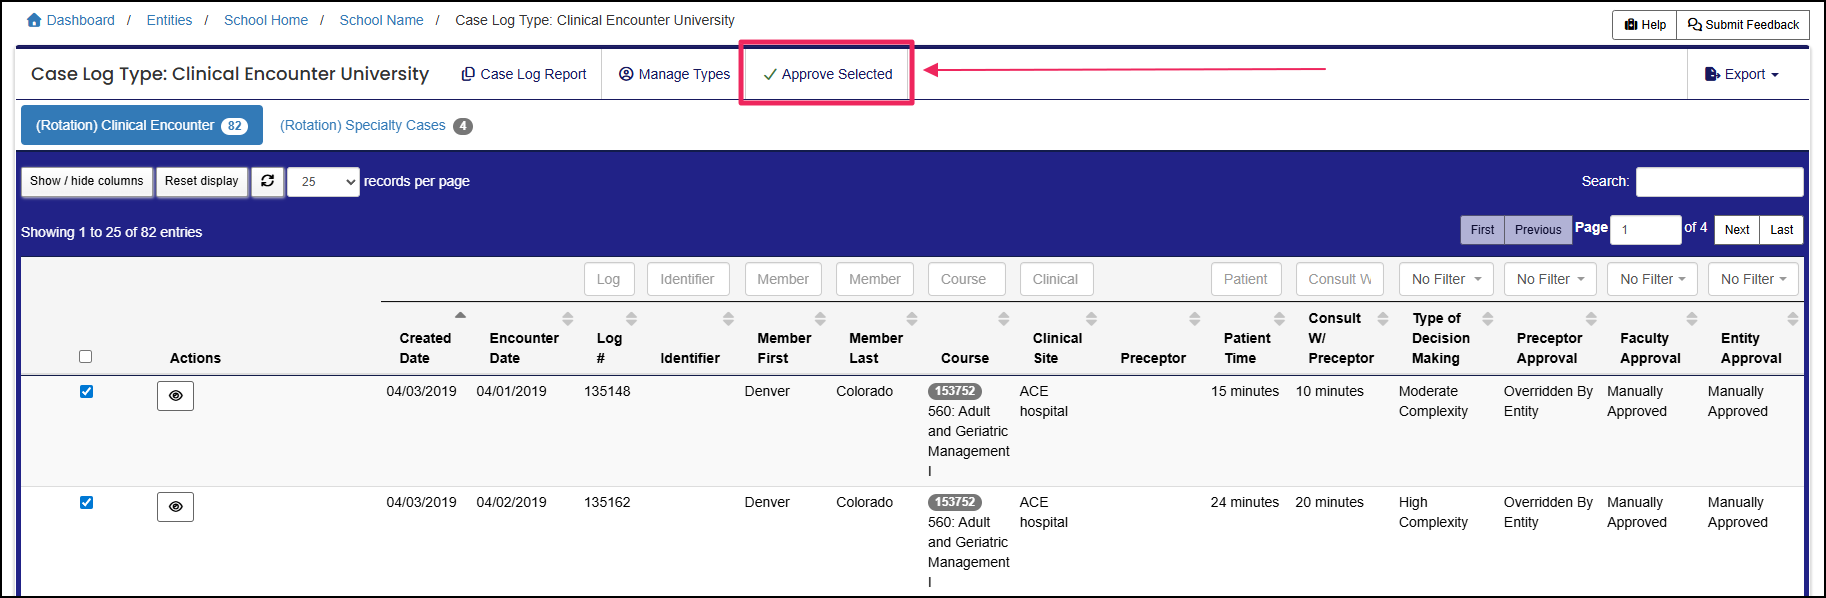Uncheck the row for log 135148
Image resolution: width=1826 pixels, height=598 pixels.
tap(86, 391)
